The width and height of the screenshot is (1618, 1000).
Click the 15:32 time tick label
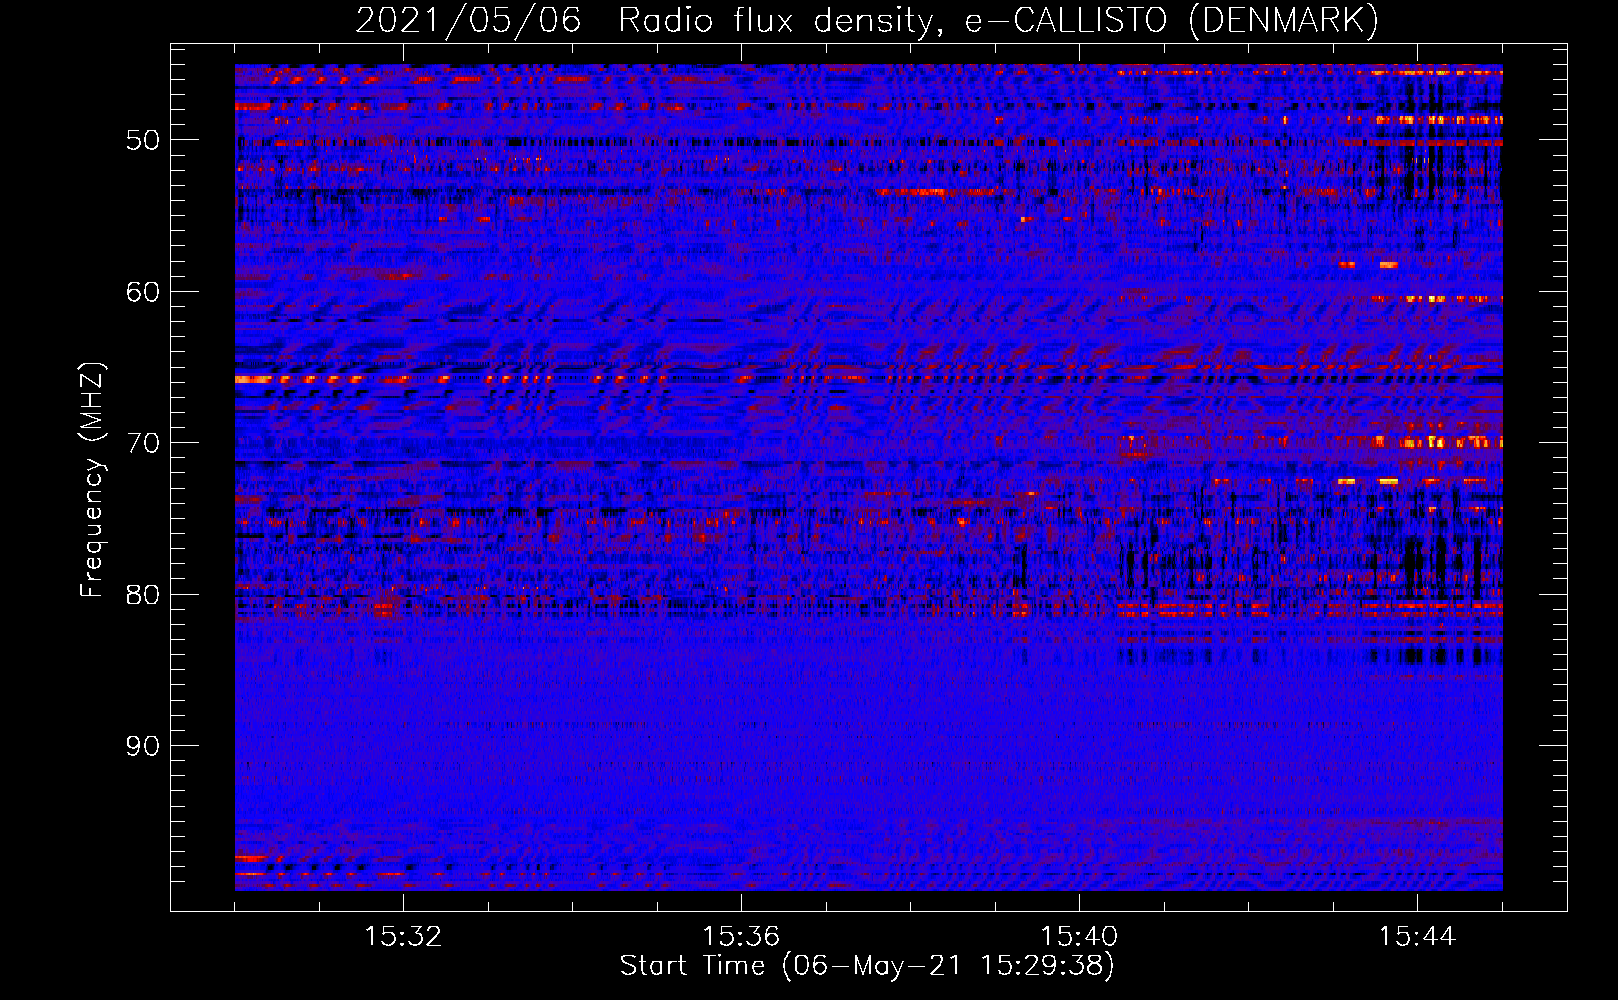click(403, 937)
